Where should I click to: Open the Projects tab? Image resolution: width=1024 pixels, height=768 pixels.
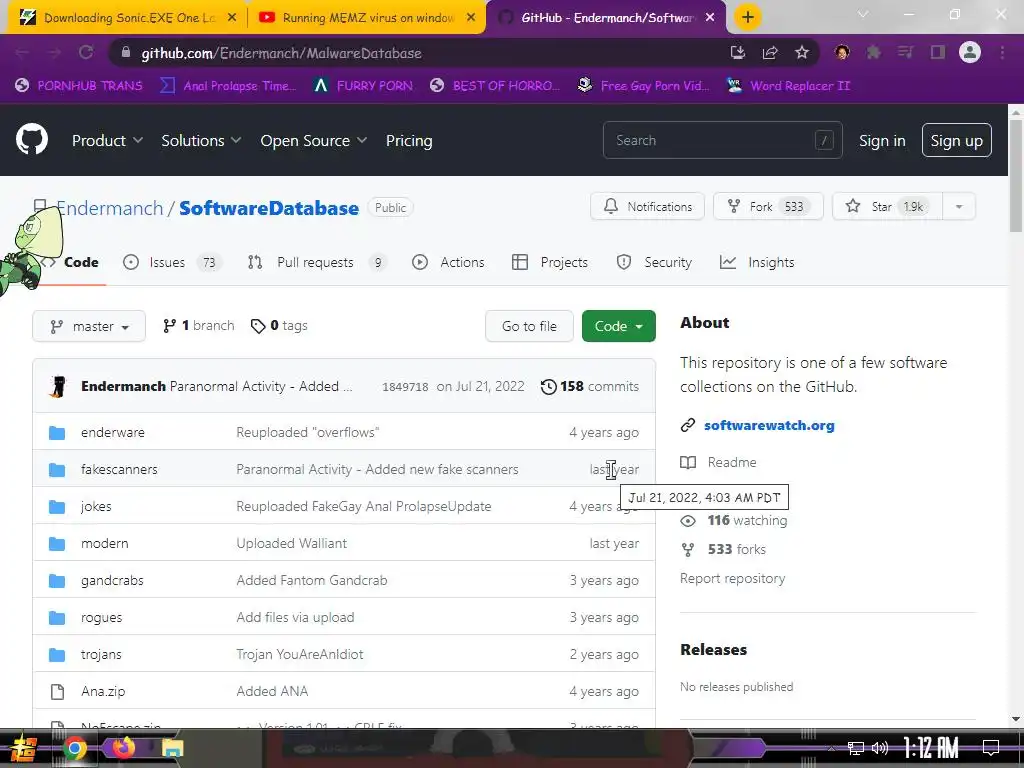pyautogui.click(x=549, y=263)
